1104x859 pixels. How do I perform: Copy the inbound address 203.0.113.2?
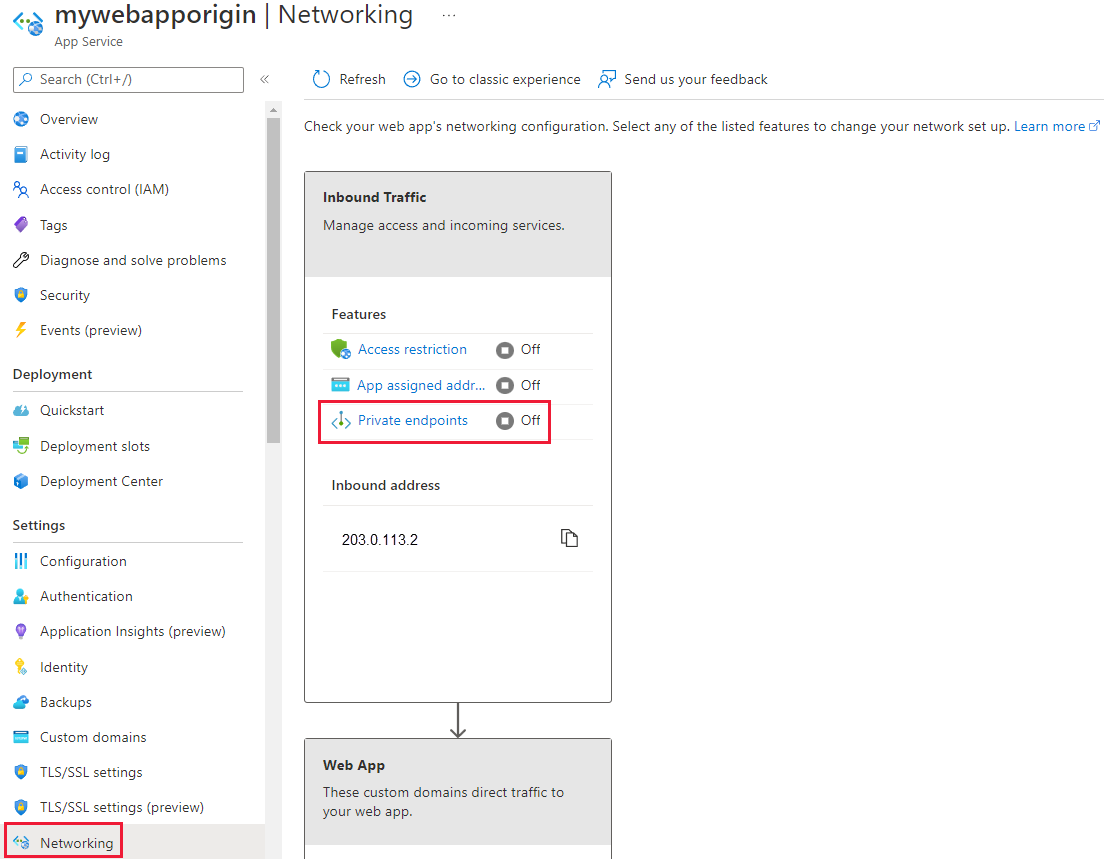[x=569, y=538]
